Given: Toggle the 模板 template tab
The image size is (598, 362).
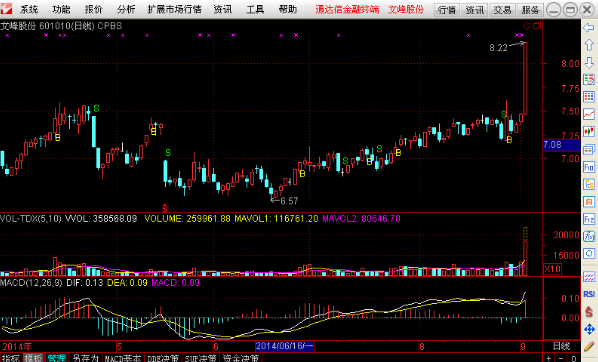Looking at the screenshot, I should (34, 358).
